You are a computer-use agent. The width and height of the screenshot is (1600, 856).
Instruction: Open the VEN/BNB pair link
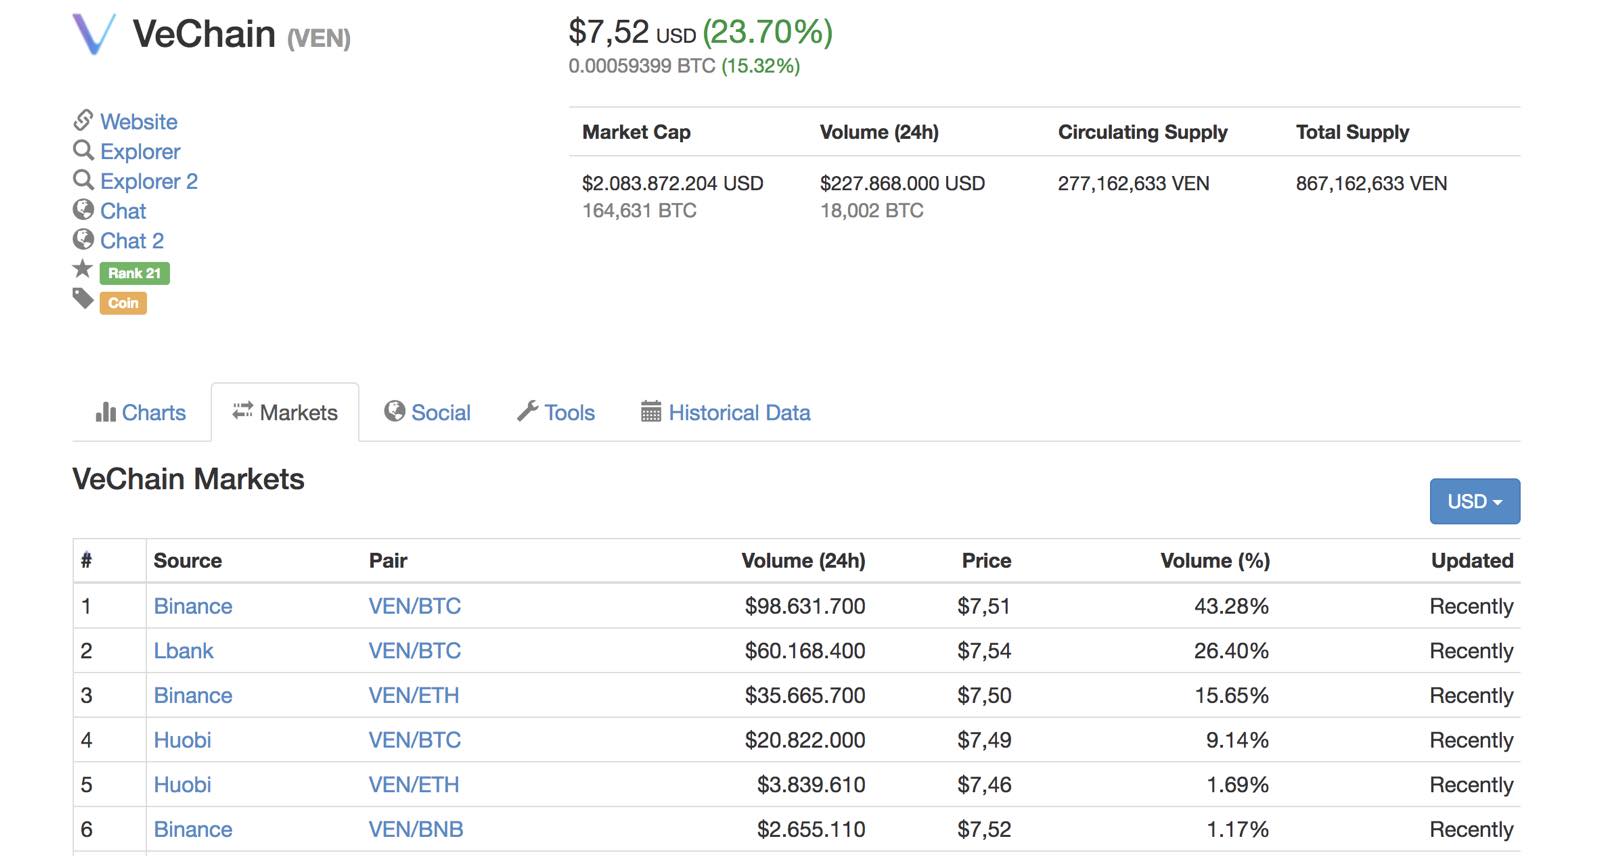tap(416, 829)
